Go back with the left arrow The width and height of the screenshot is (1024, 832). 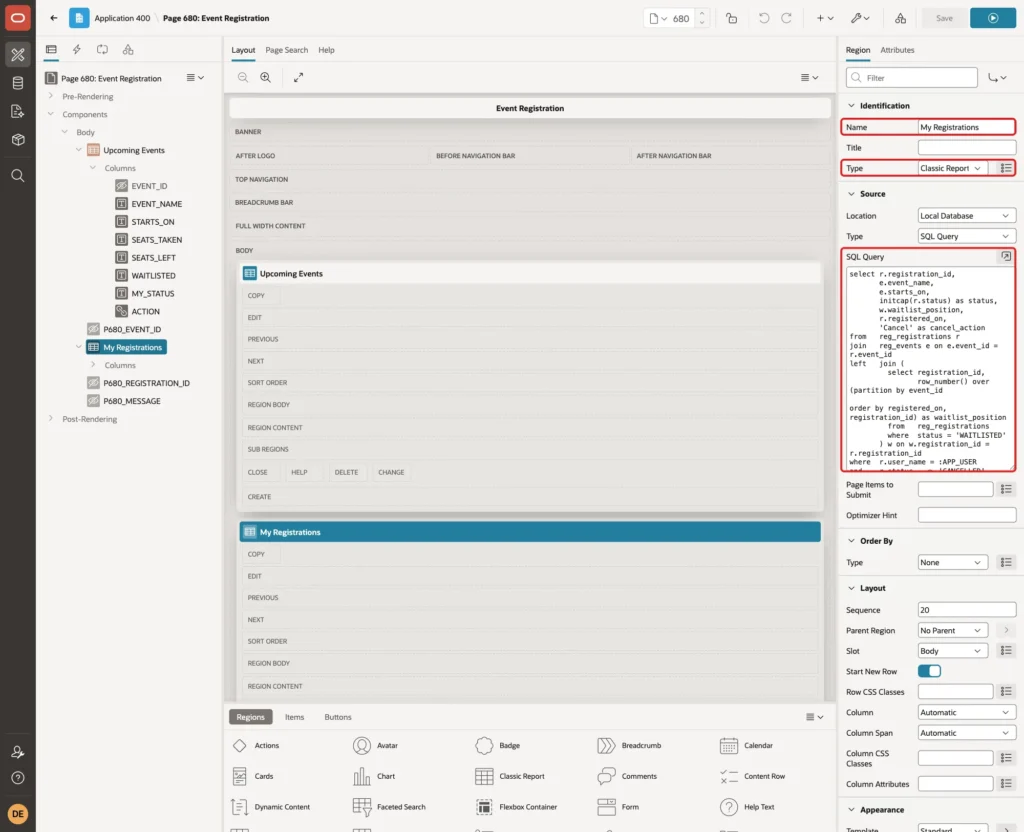click(54, 18)
